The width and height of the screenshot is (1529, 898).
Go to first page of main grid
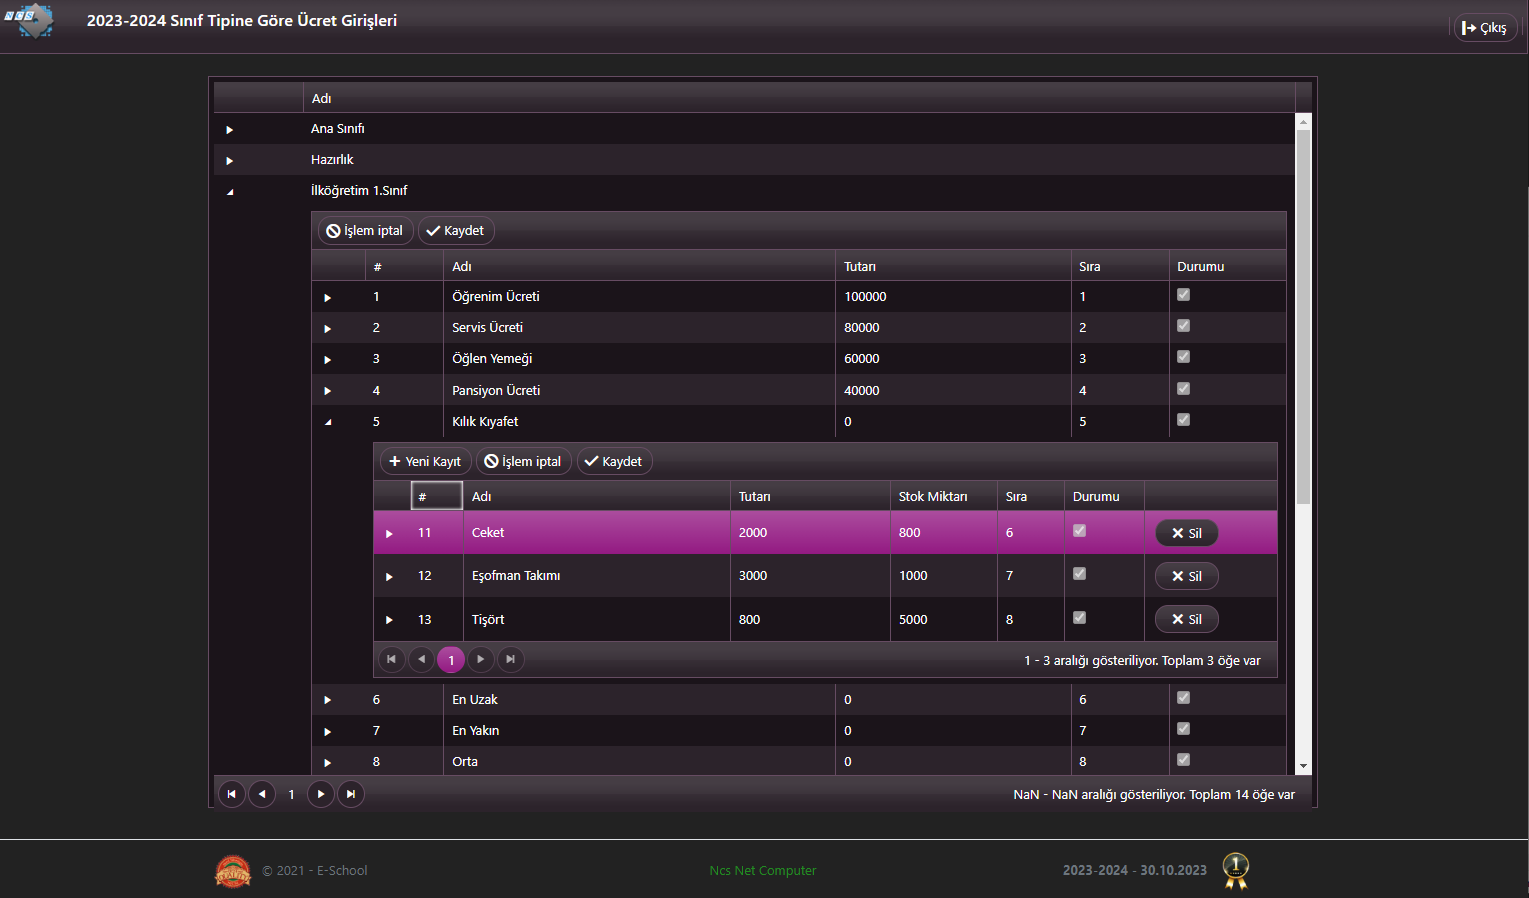(231, 794)
